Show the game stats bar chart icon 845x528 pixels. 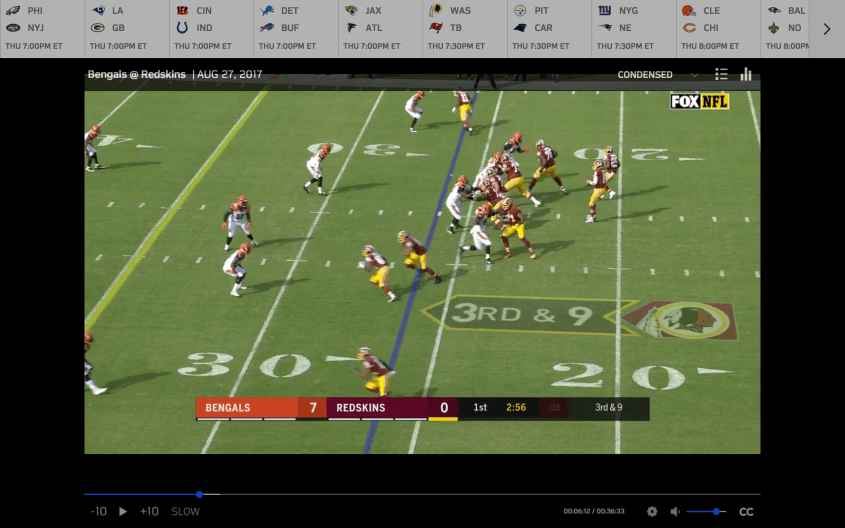746,74
